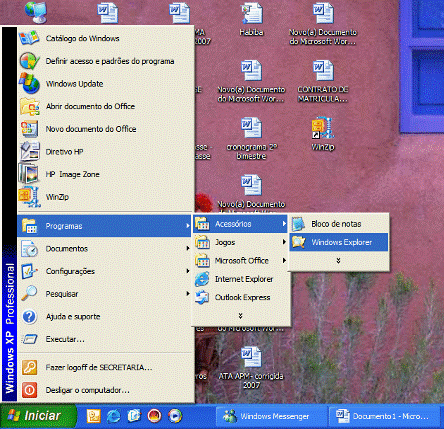Click the Iniciar start button

38,416
